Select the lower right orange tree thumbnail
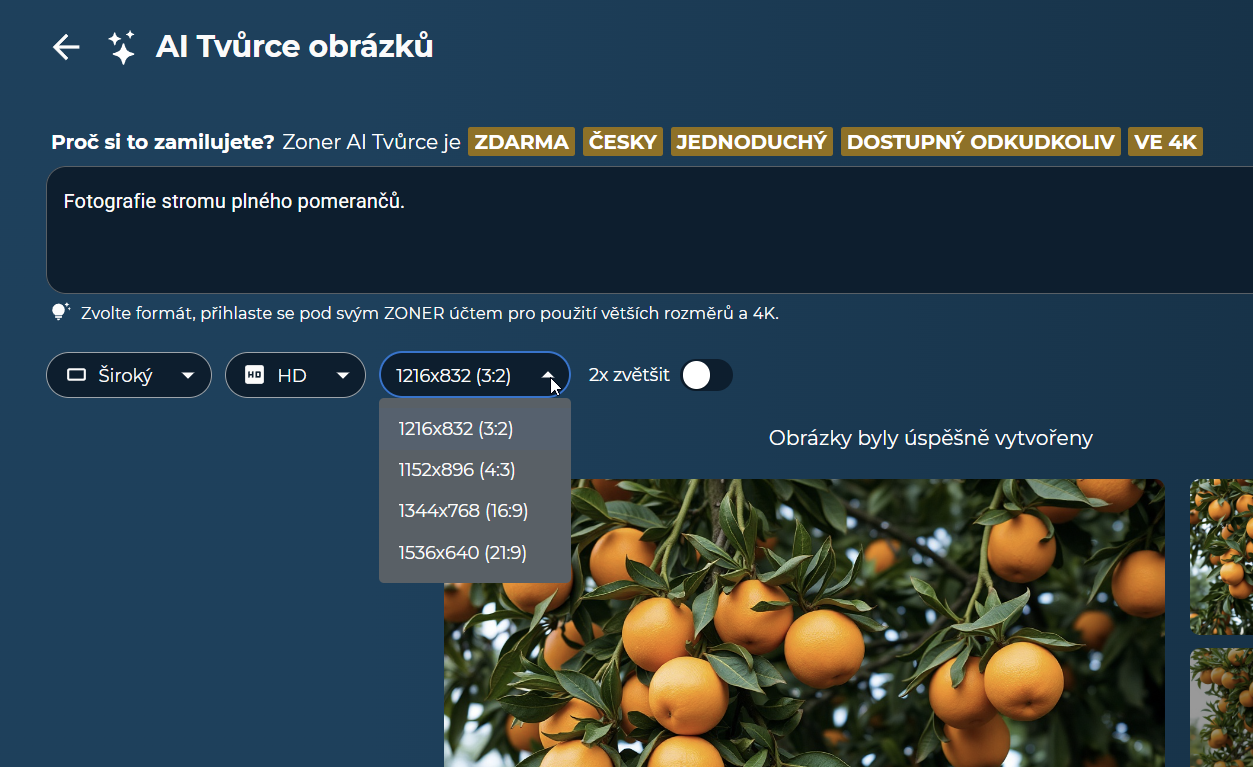 [1221, 707]
